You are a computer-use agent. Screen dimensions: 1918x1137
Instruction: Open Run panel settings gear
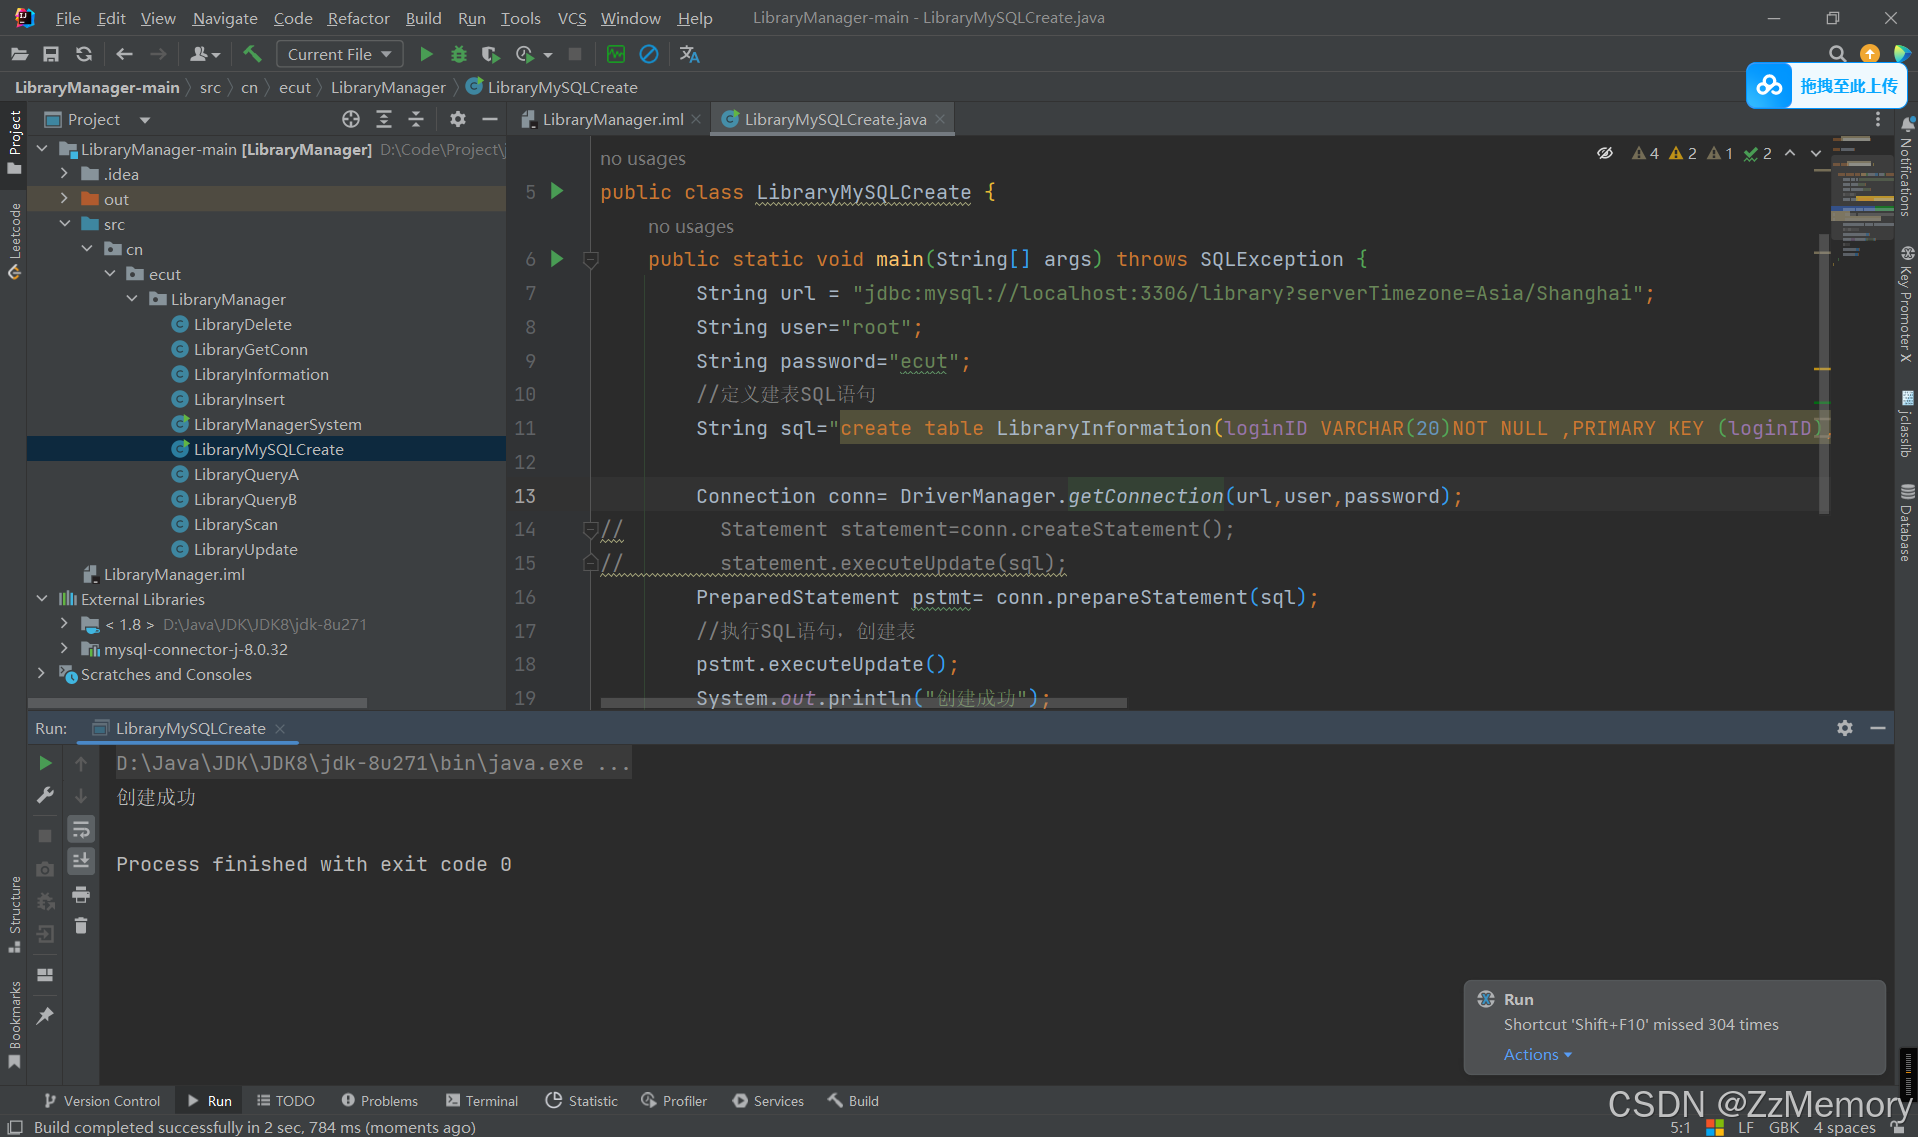[1845, 728]
